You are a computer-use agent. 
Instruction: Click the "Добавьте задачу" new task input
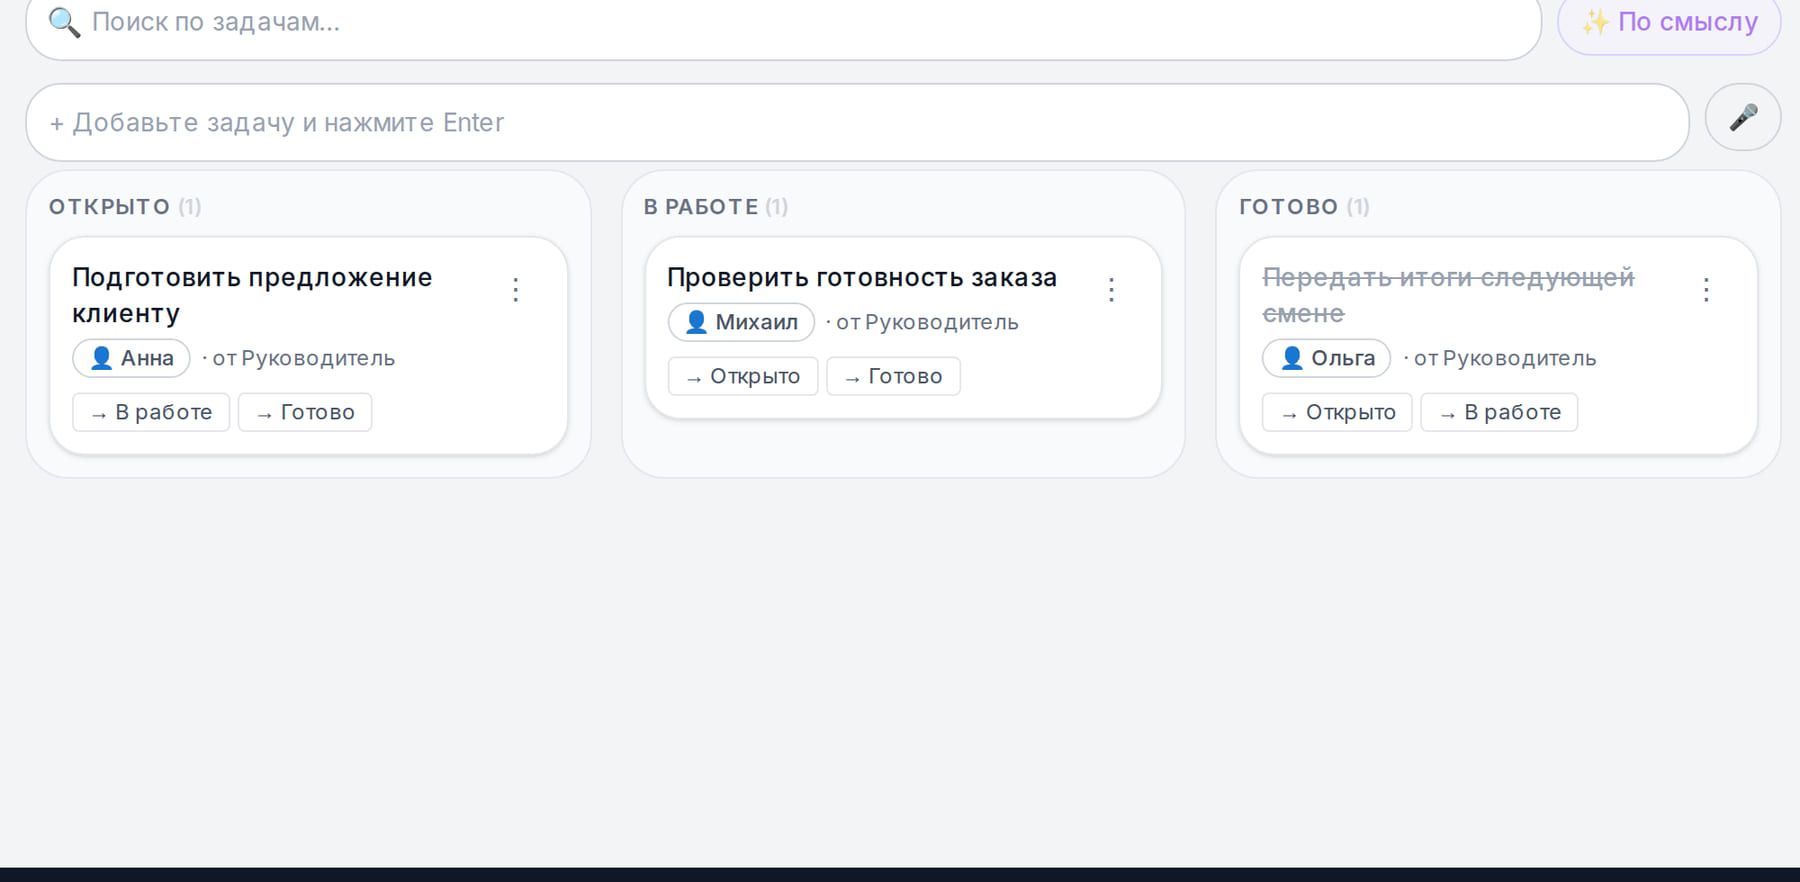pyautogui.click(x=857, y=122)
